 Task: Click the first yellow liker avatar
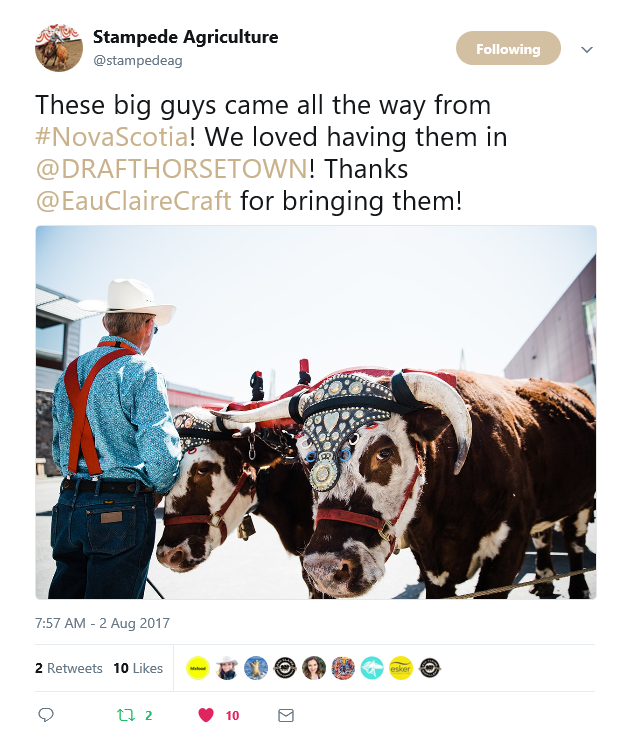pos(198,668)
